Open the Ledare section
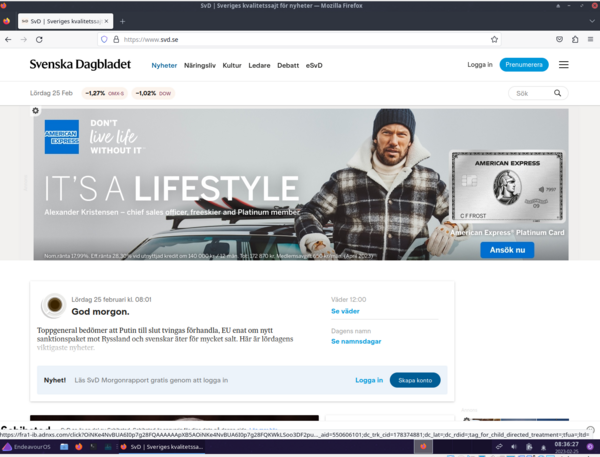600x457 pixels. pos(259,65)
